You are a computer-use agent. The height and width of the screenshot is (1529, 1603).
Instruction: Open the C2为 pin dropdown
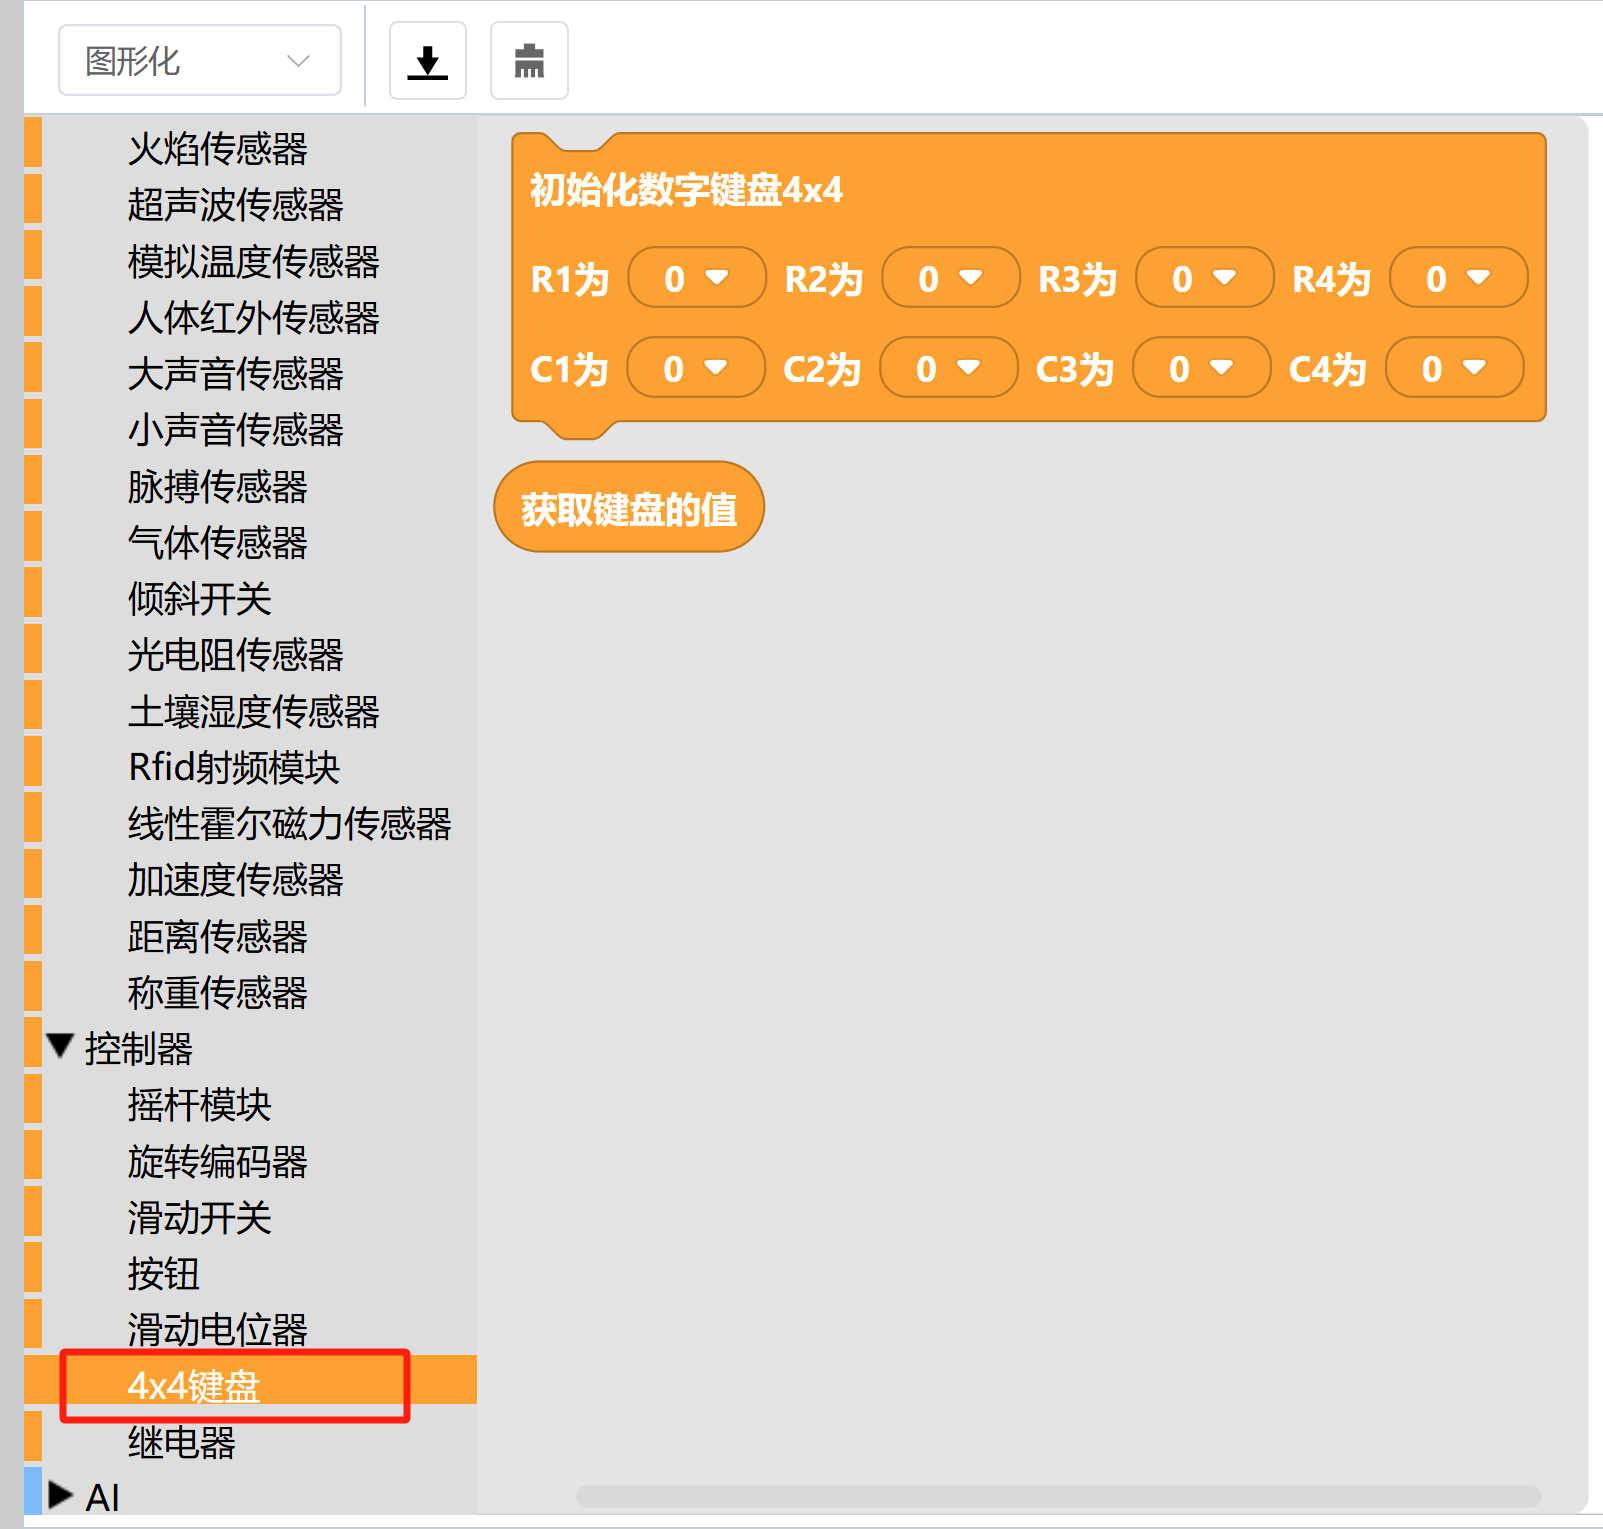[948, 368]
